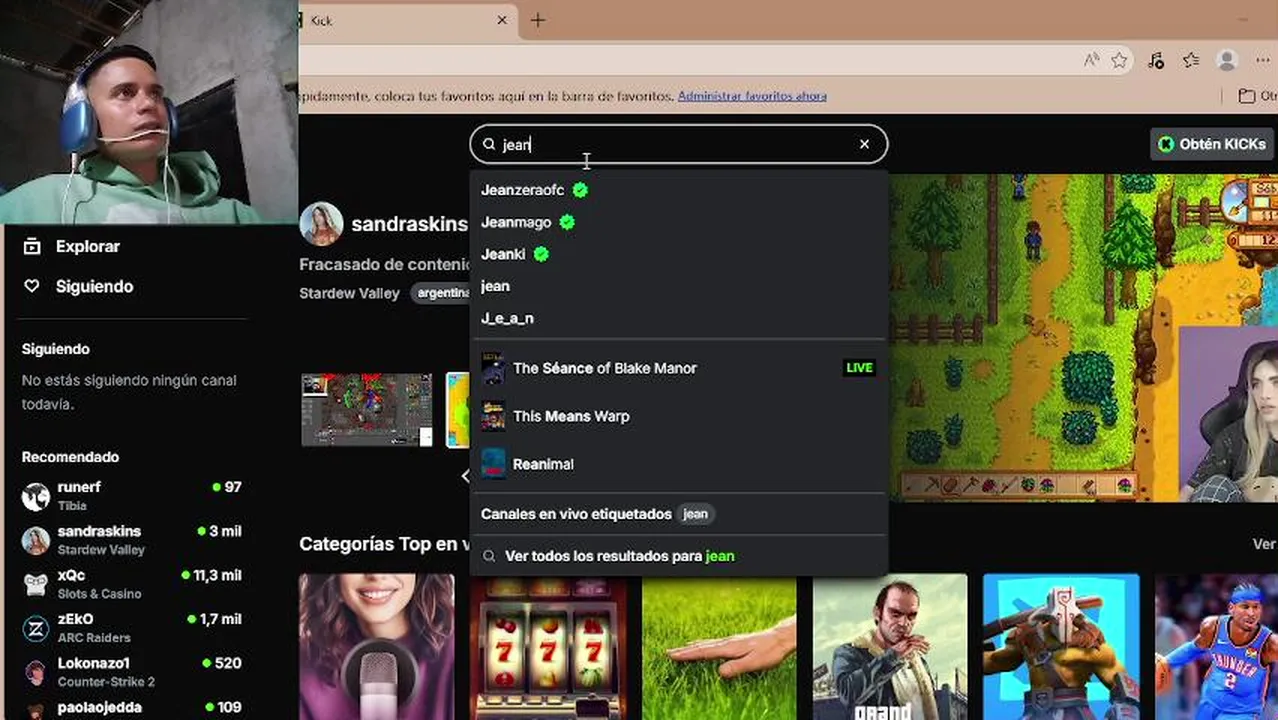Click the argentina tag chip
Screen dimensions: 1278x720
(441, 293)
